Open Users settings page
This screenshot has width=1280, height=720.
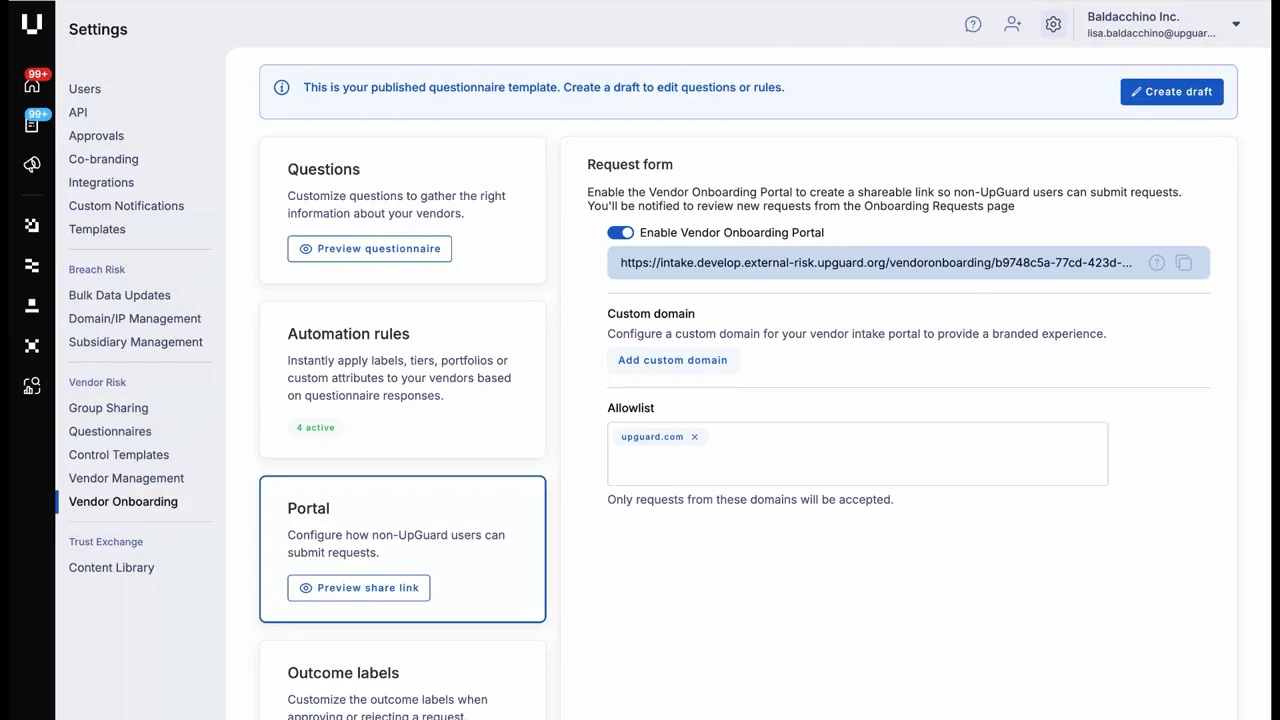click(85, 89)
